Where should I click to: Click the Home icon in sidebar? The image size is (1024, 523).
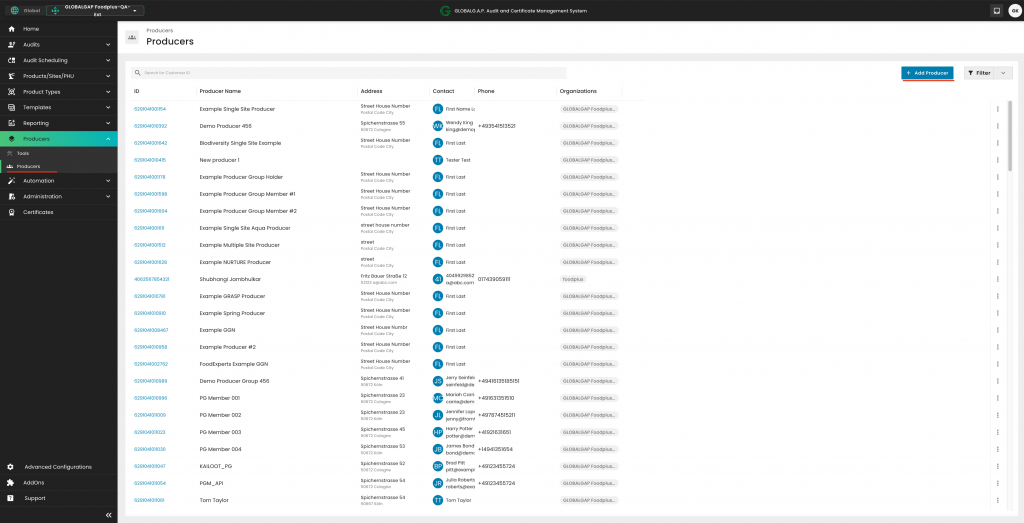11,29
